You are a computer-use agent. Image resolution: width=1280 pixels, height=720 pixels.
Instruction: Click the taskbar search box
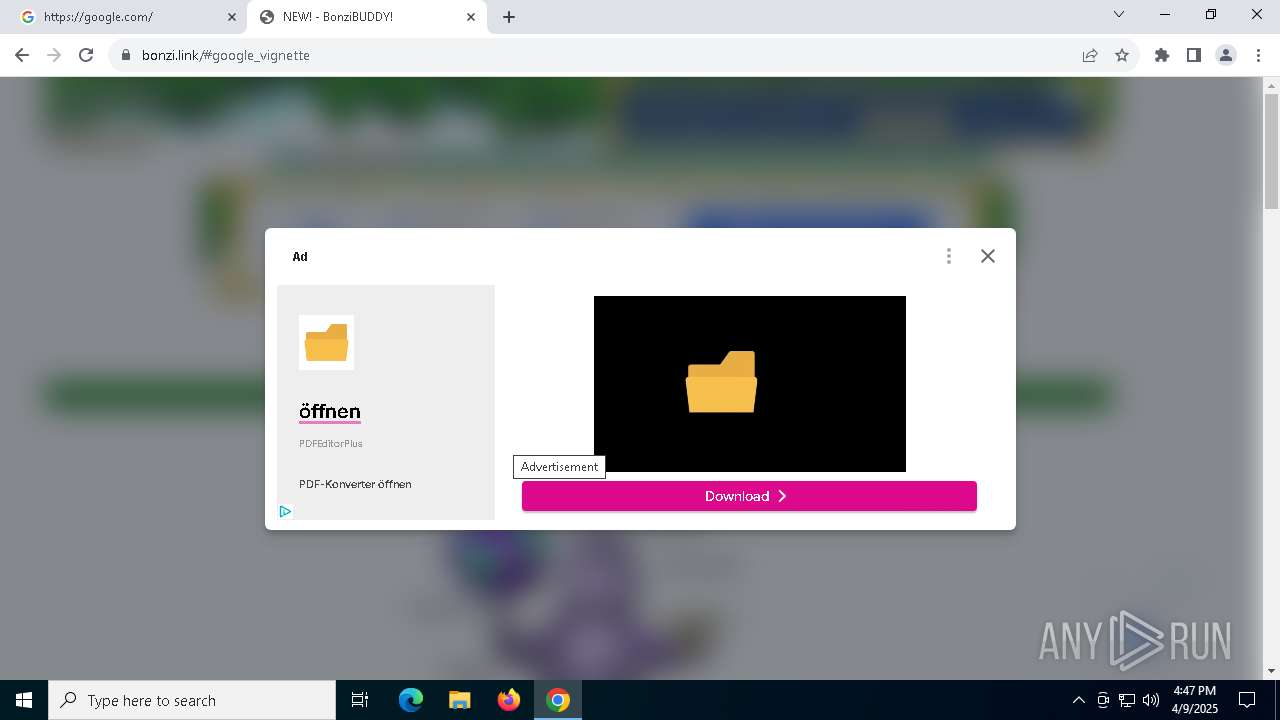pos(192,700)
